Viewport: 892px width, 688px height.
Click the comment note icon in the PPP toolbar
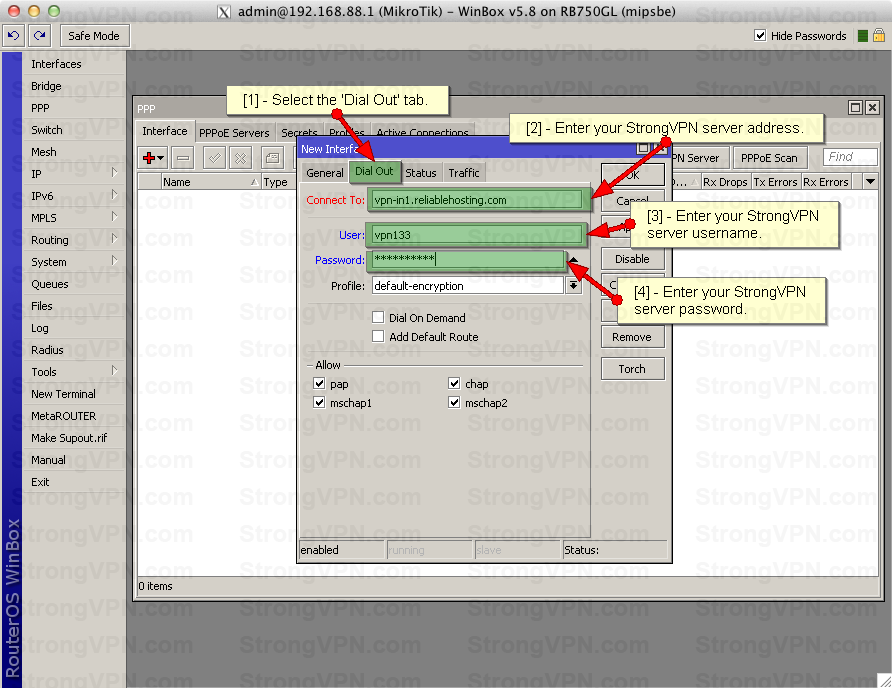pyautogui.click(x=271, y=158)
